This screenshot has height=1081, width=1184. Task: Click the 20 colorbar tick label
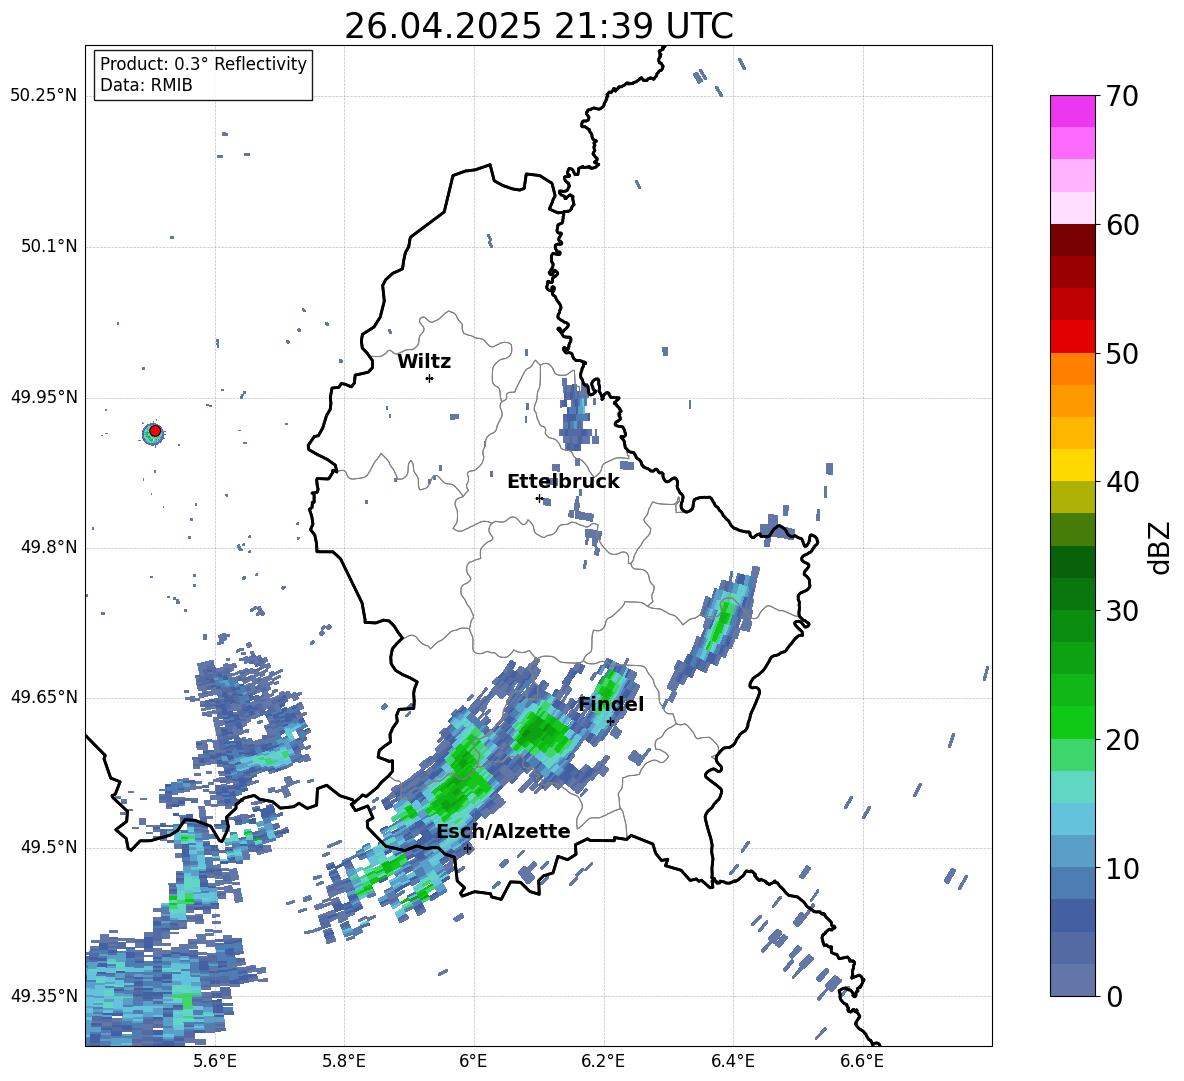pos(1122,740)
